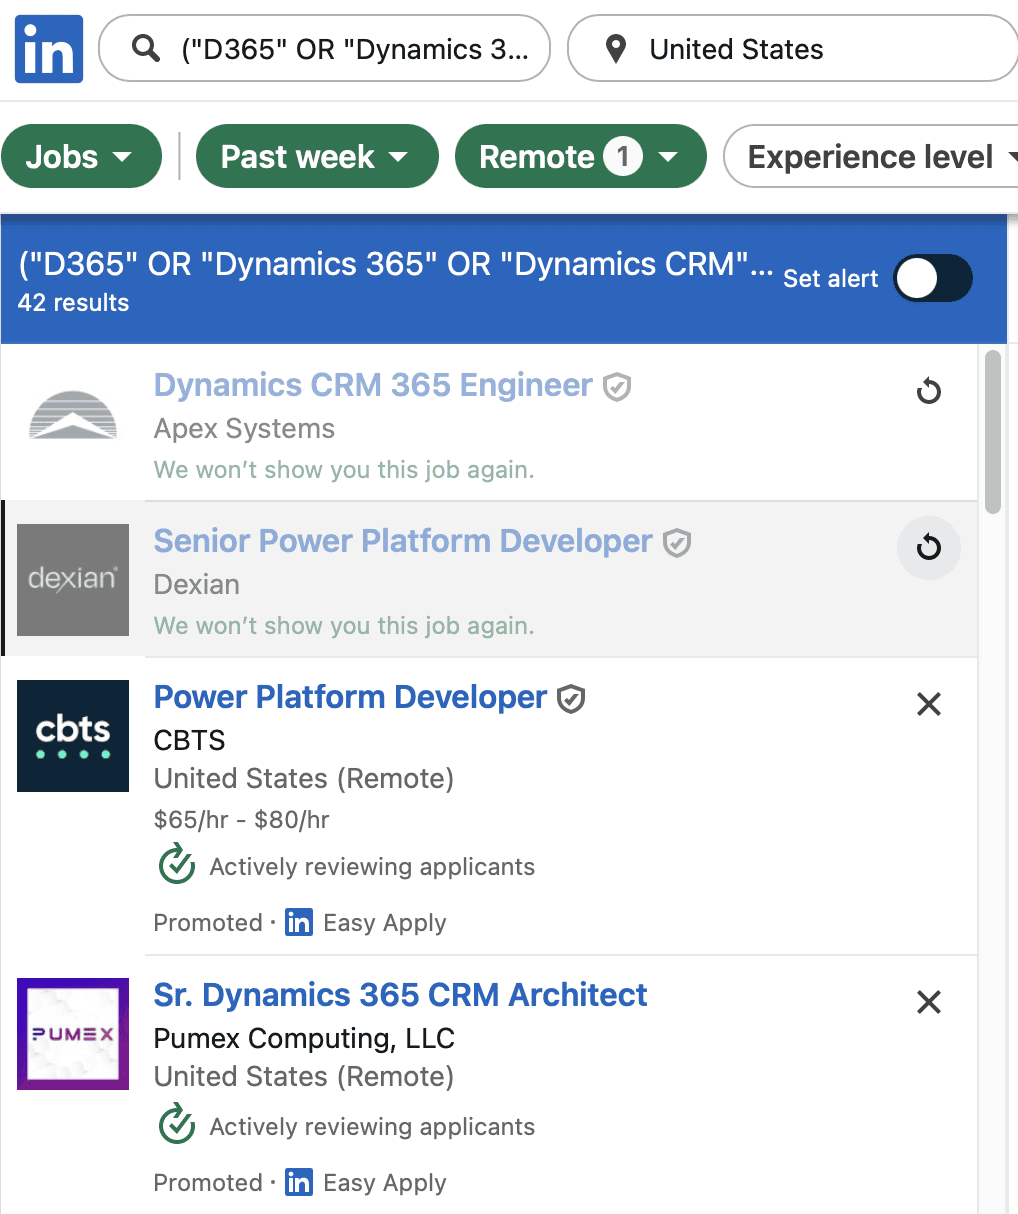Open the Power Platform Developer job posting
The height and width of the screenshot is (1214, 1018).
(350, 697)
